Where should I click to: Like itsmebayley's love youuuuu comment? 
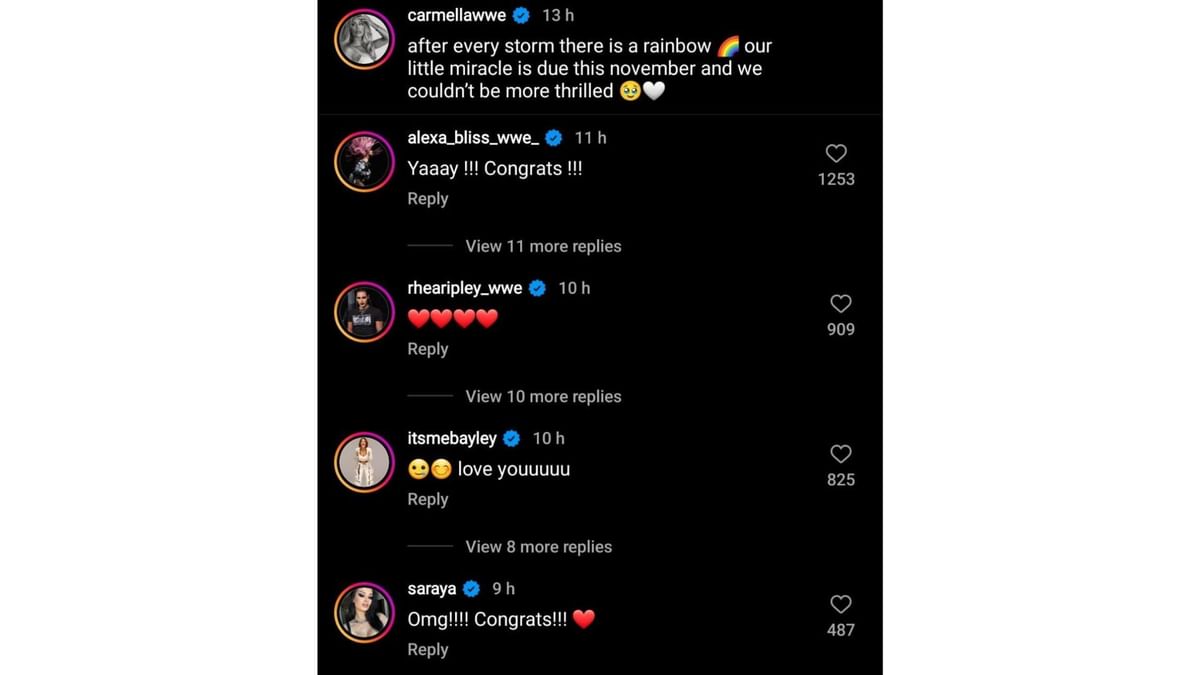[x=840, y=454]
